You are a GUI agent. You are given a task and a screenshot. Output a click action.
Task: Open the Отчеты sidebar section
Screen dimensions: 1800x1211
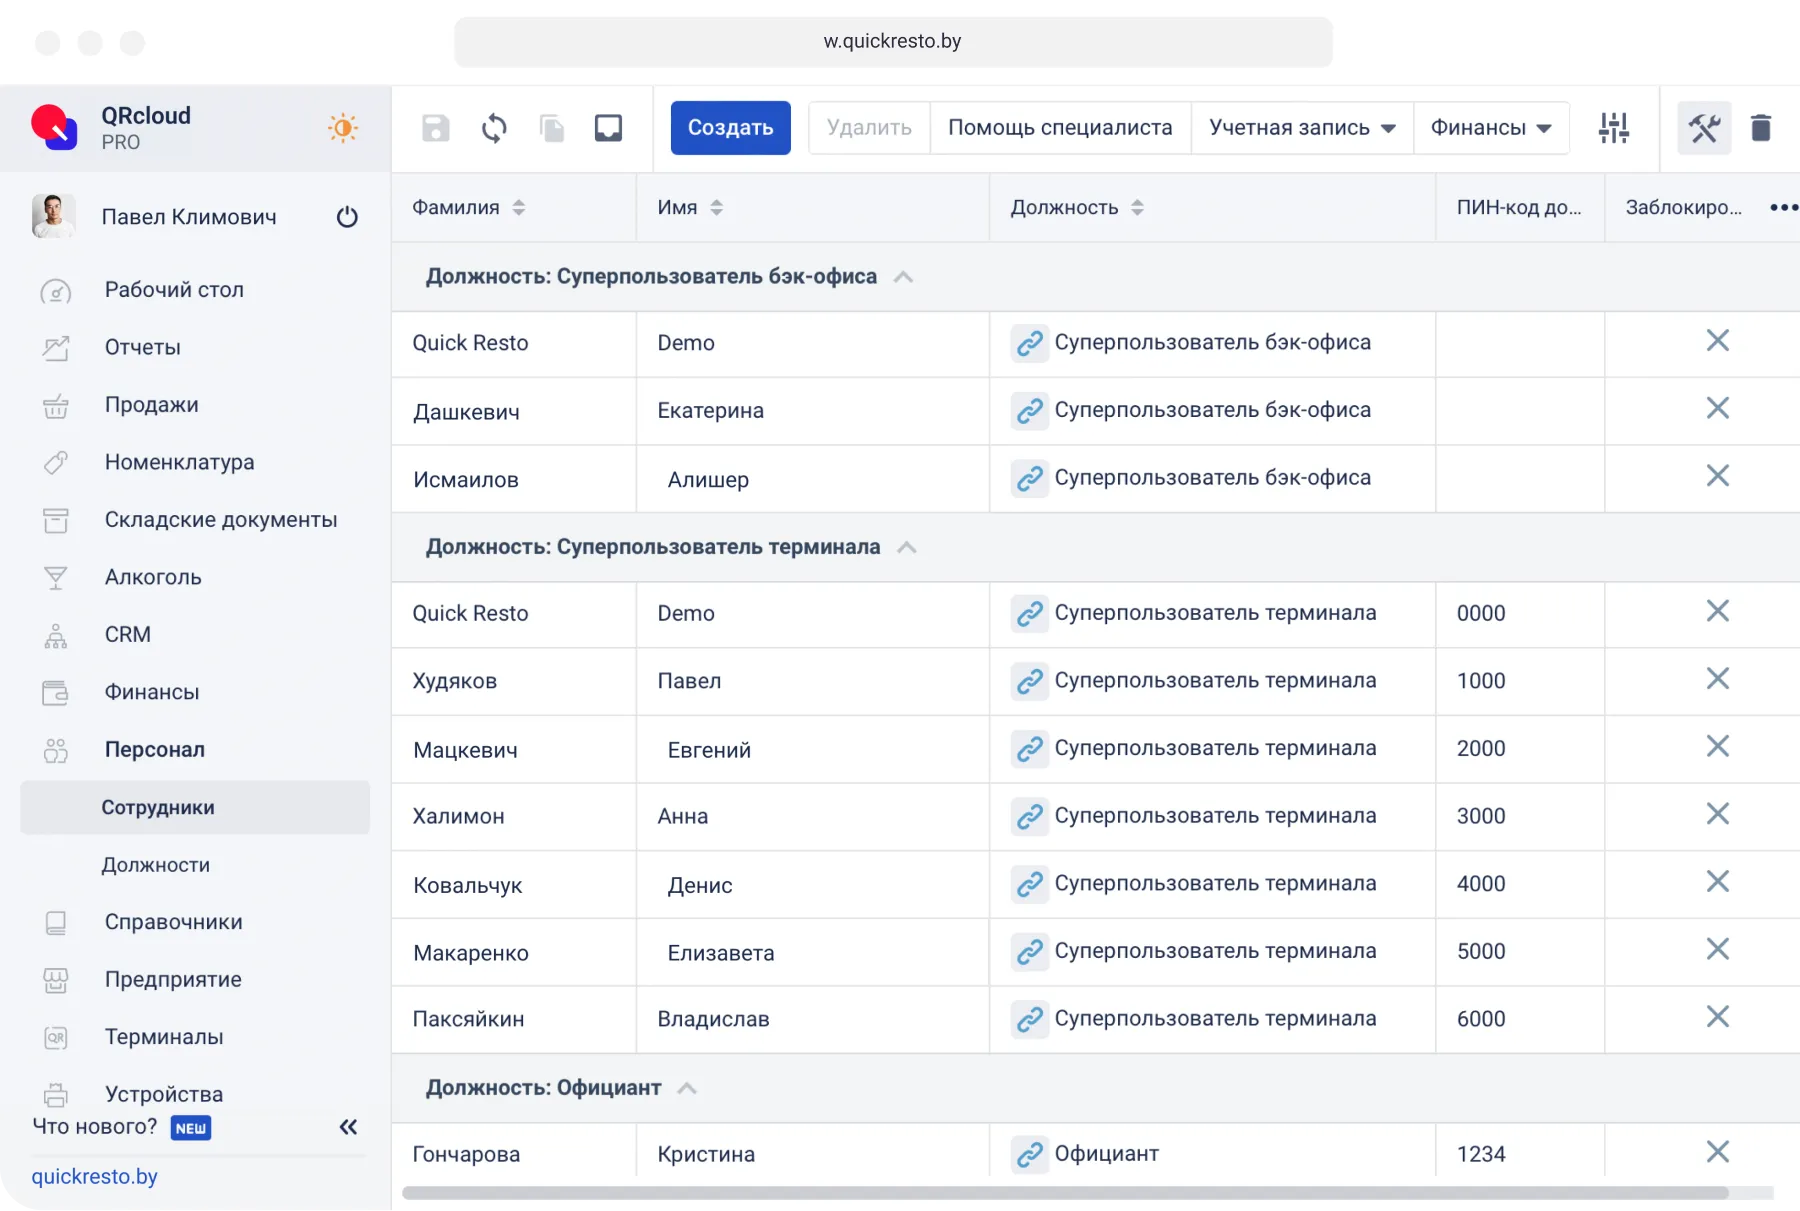[142, 347]
